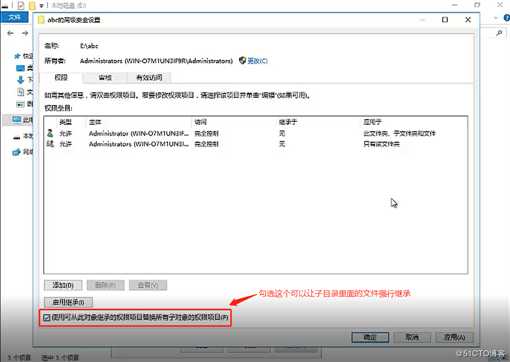Sort by the 类型 column header
This screenshot has width=510, height=362.
coord(65,122)
